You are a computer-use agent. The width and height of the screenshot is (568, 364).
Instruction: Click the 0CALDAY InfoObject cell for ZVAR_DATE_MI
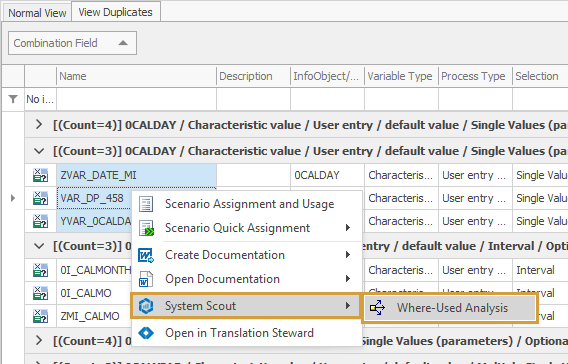click(327, 175)
